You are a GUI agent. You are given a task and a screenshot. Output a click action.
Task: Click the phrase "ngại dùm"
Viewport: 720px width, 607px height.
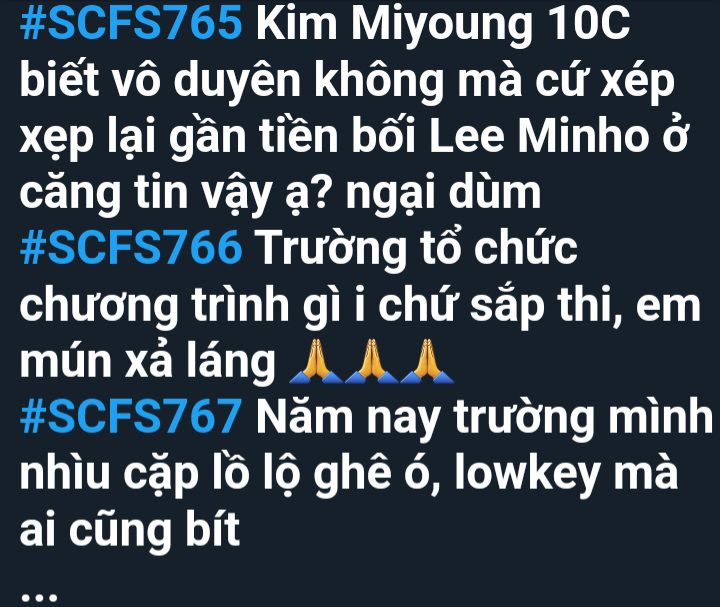click(x=444, y=193)
